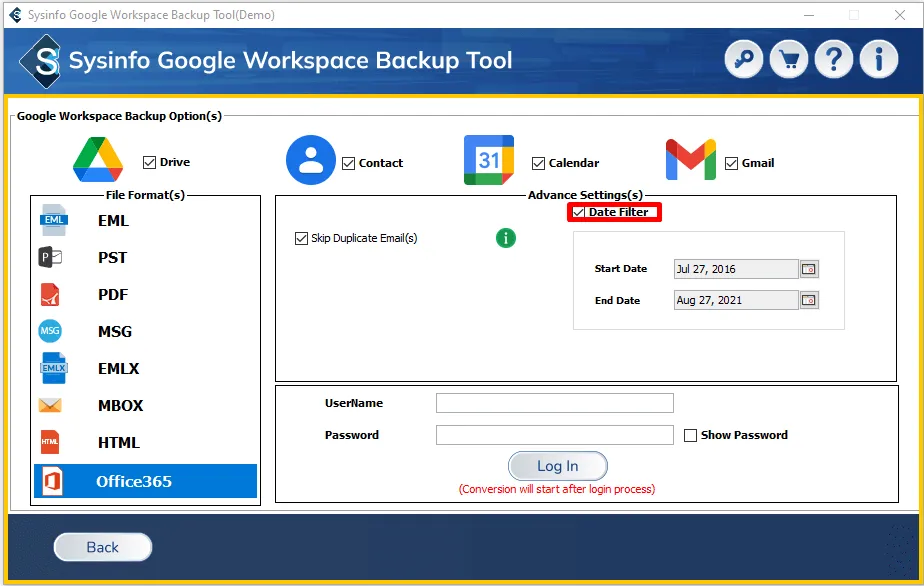Disable Skip Duplicate Email(s) checkbox
Viewport: 924px width, 586px height.
[302, 239]
